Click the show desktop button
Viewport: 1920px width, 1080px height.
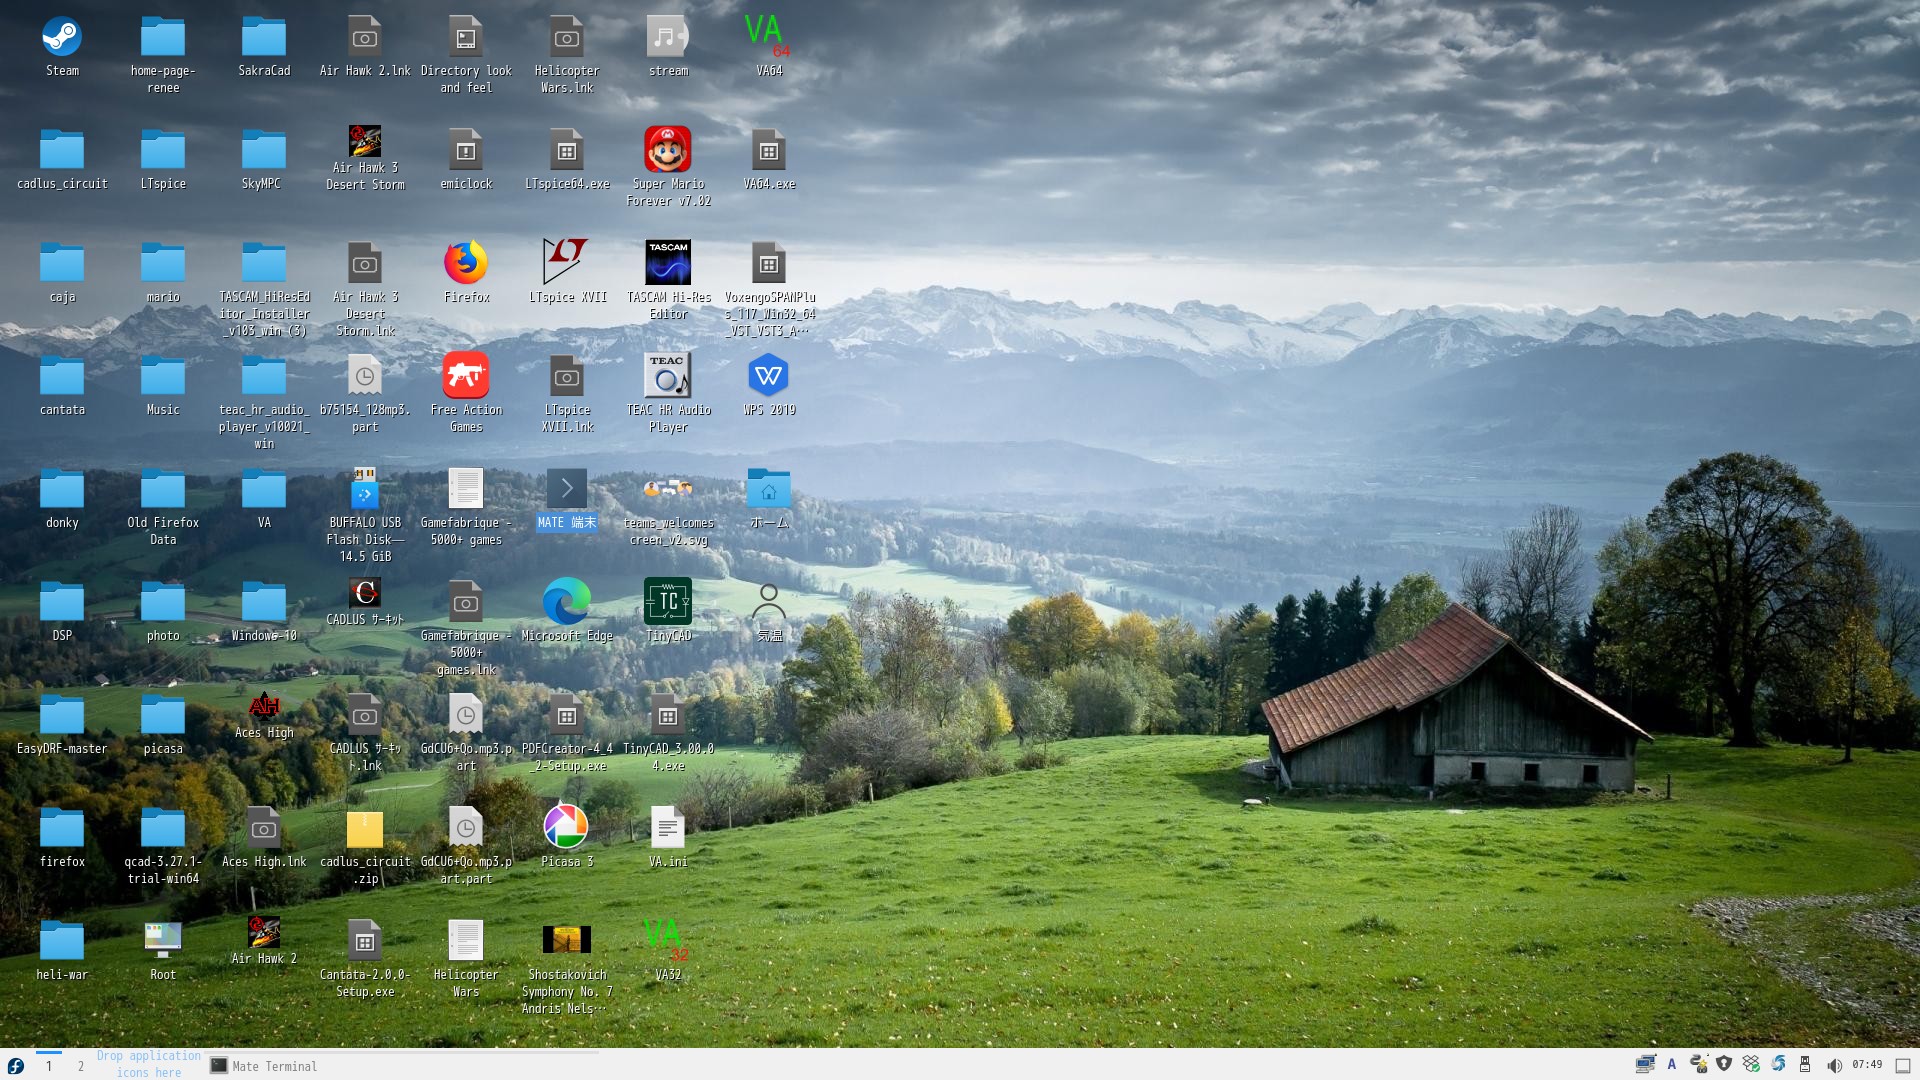(x=1903, y=1066)
